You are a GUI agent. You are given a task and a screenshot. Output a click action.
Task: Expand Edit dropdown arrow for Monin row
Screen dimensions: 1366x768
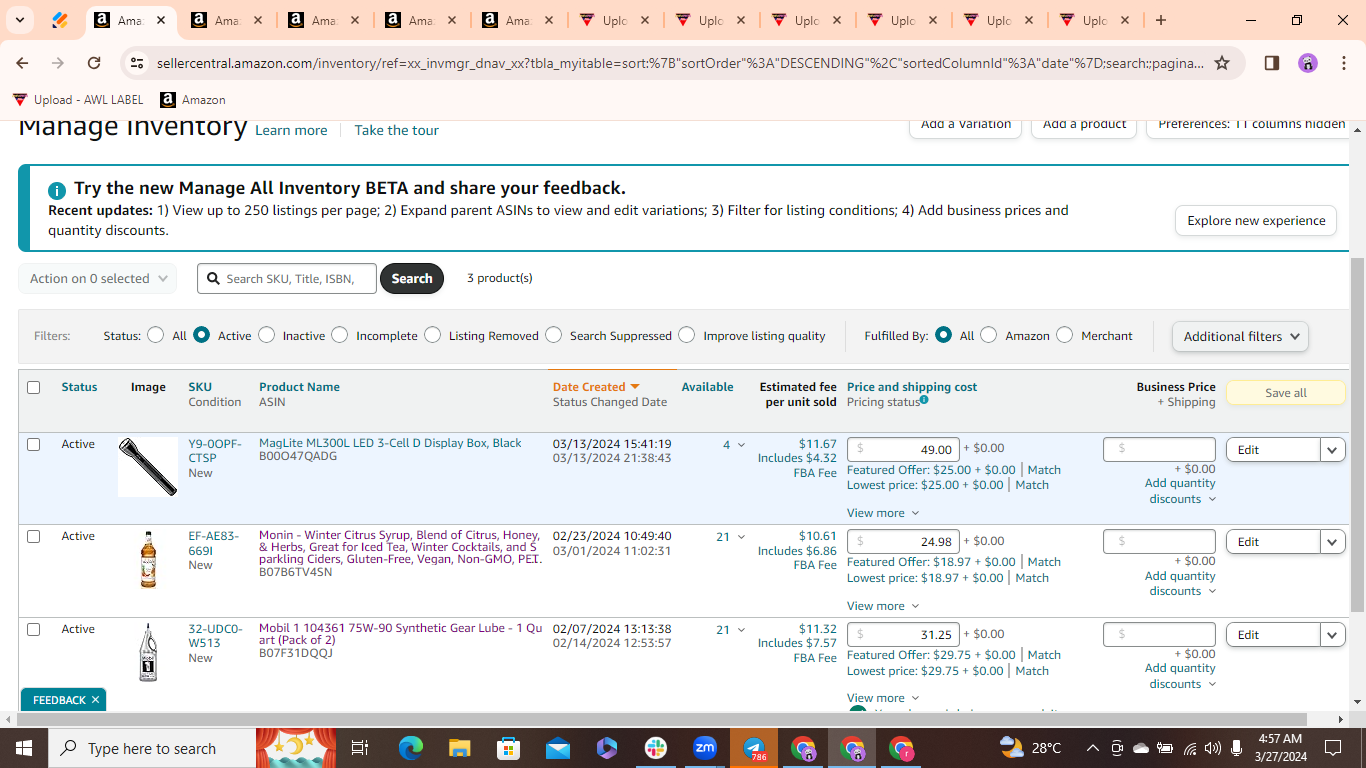click(1333, 542)
